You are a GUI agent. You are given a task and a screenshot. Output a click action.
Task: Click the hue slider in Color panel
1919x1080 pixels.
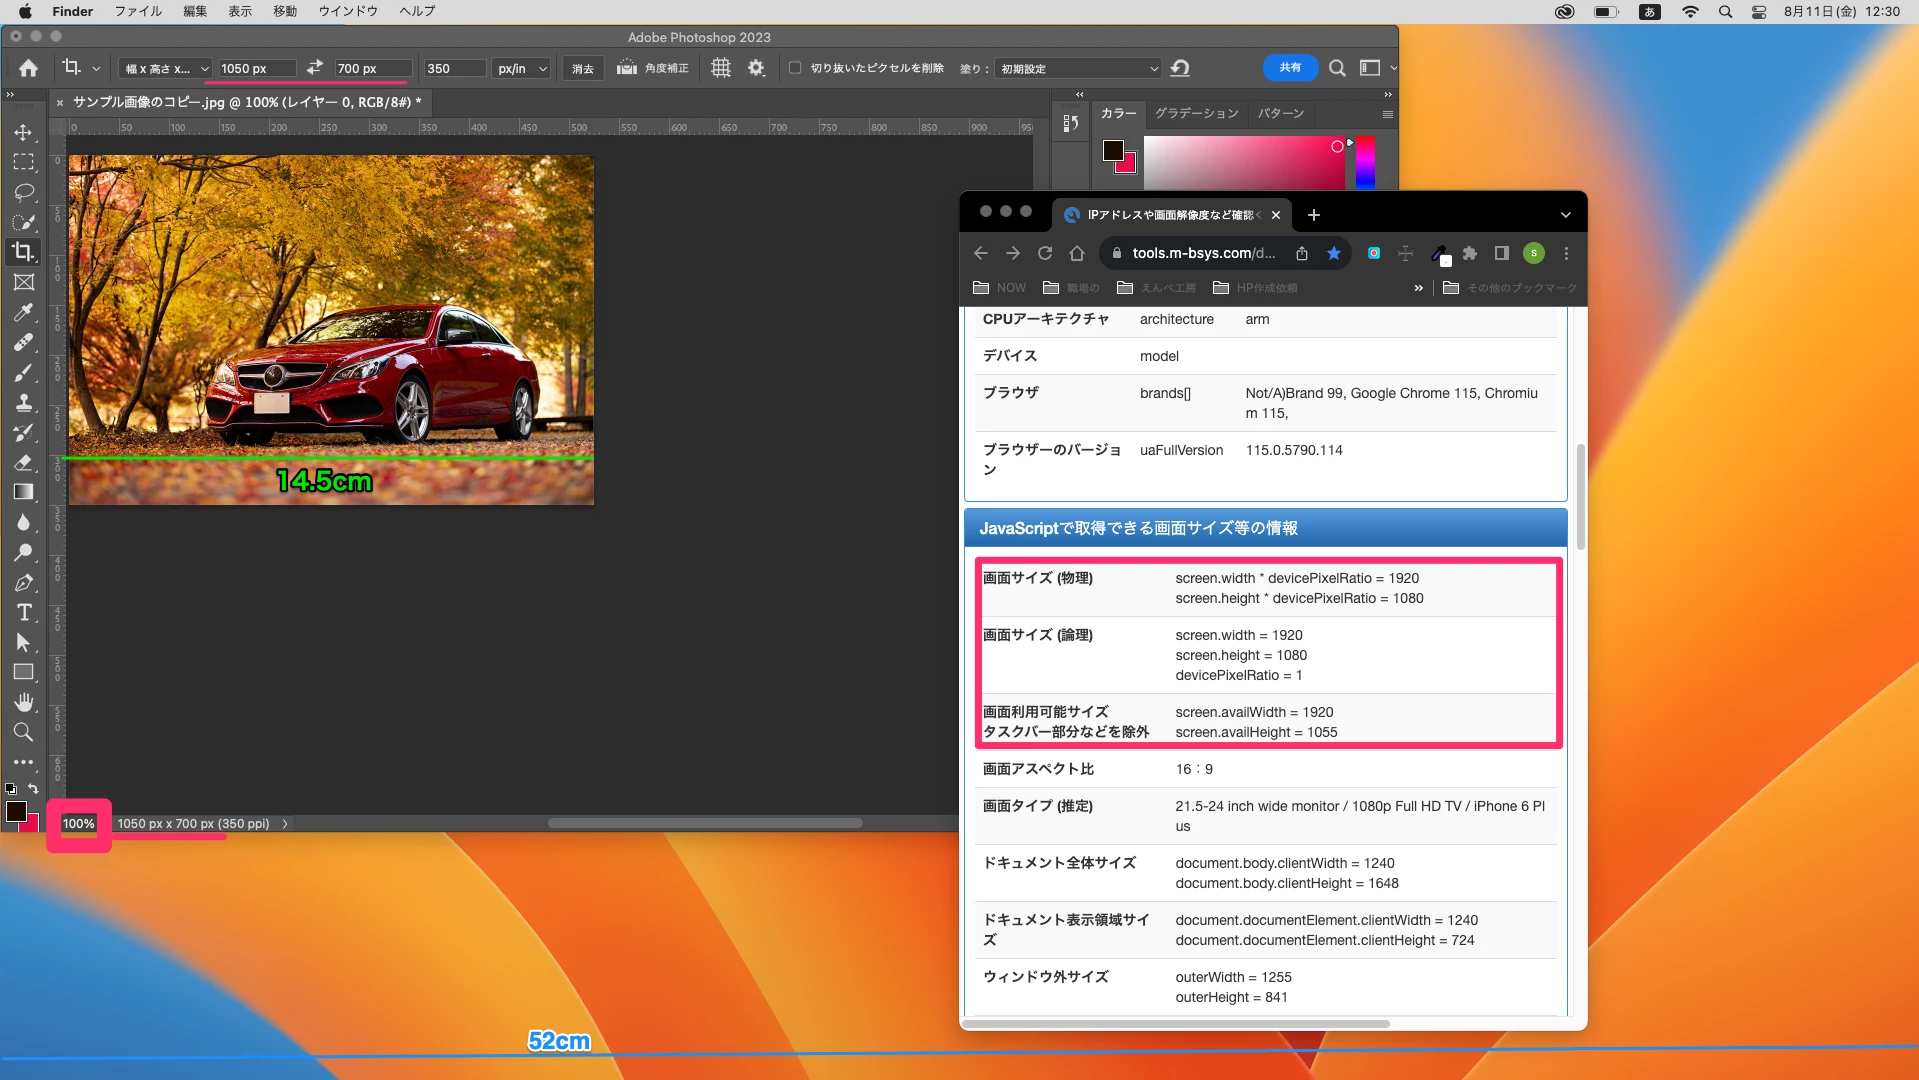[1365, 162]
